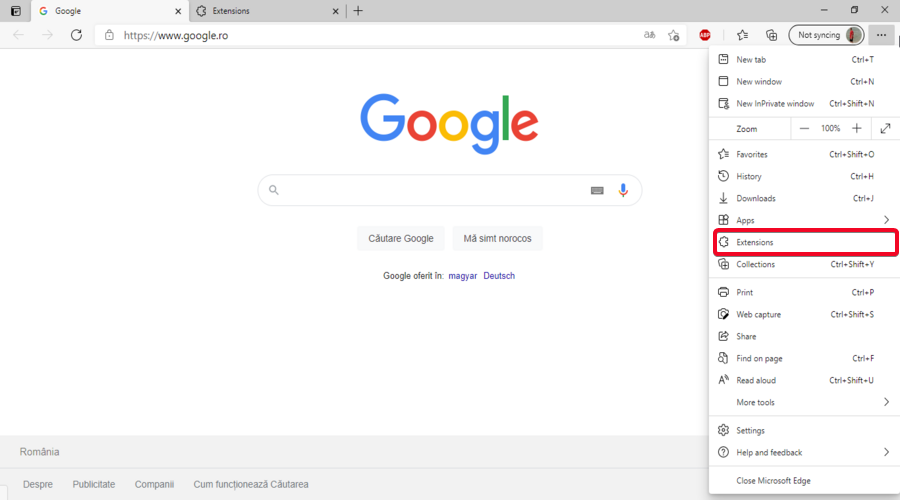Viewport: 900px width, 500px height.
Task: Start voice search with microphone icon
Action: [623, 190]
